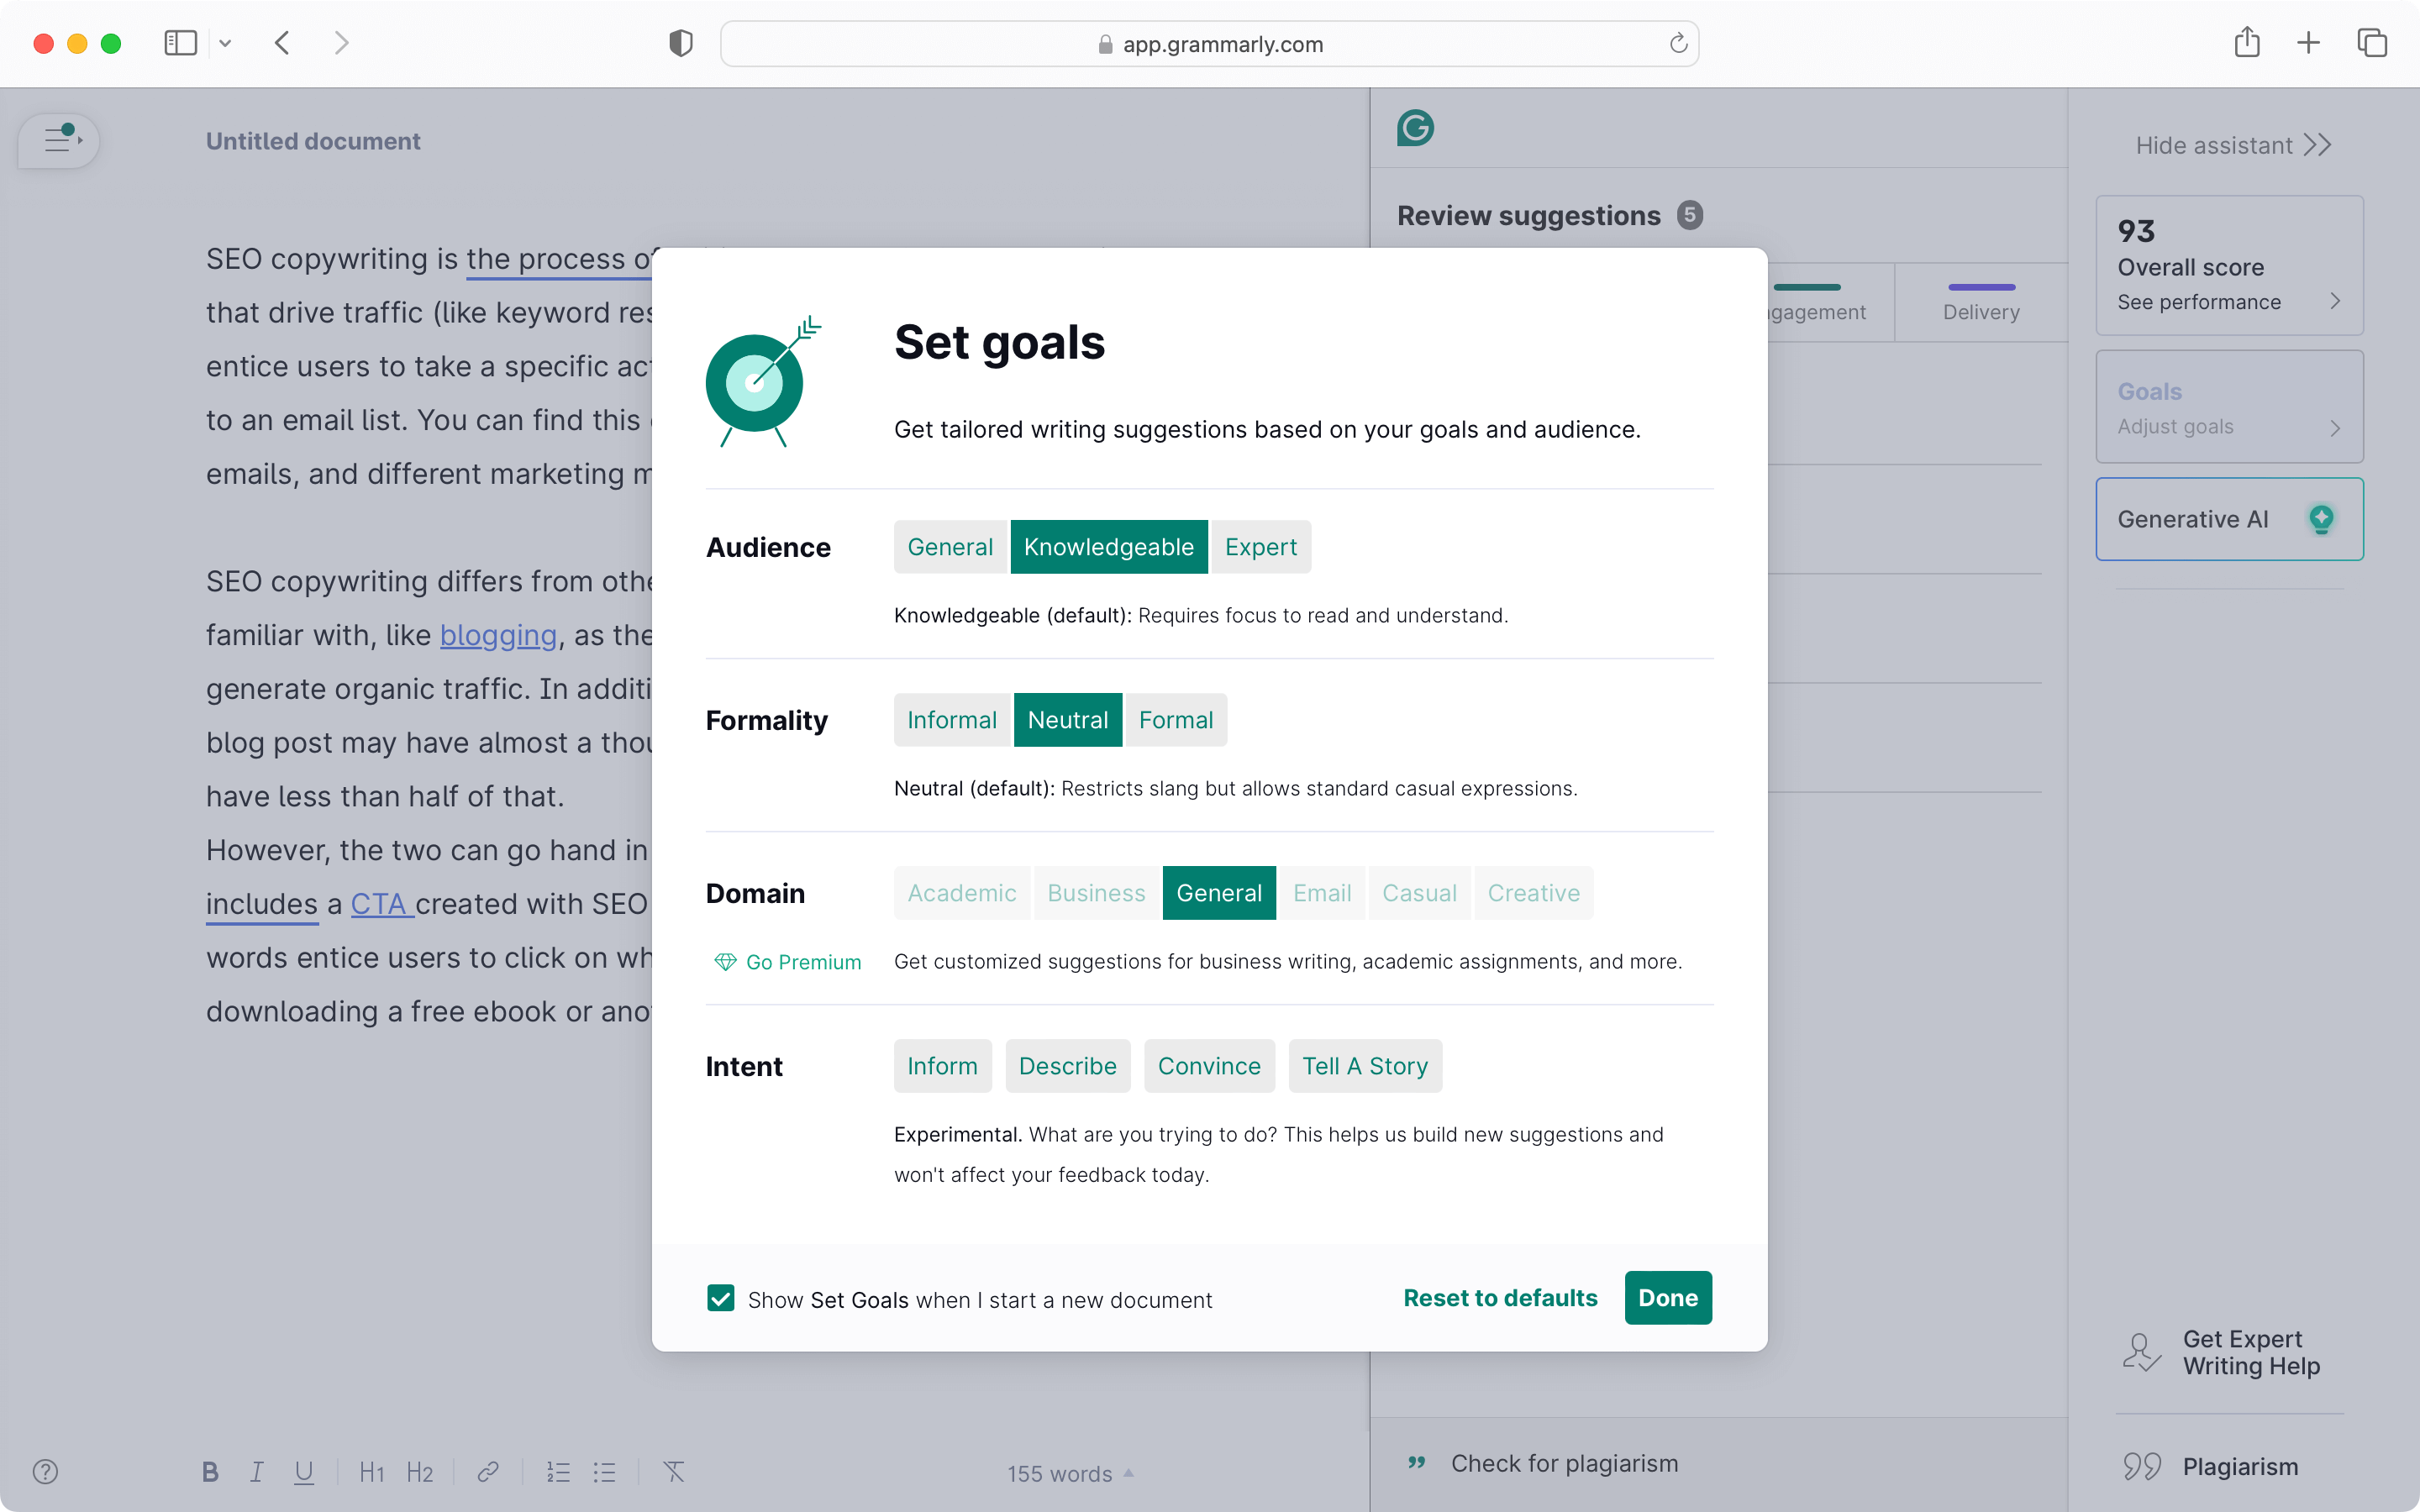The image size is (2420, 1512).
Task: Uncheck Show Set Goals for new documents
Action: click(x=720, y=1298)
